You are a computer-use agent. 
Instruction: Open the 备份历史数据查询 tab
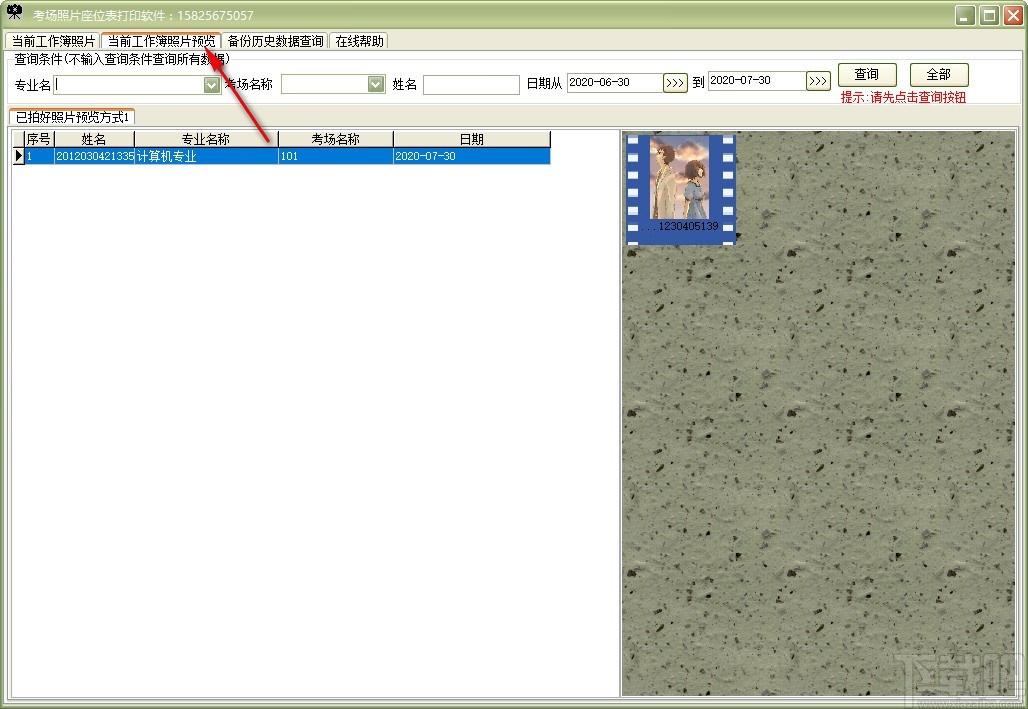[x=275, y=41]
